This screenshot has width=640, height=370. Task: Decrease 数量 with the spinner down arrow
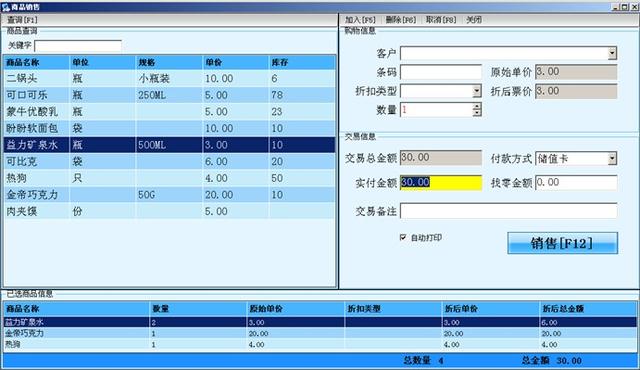tap(477, 113)
